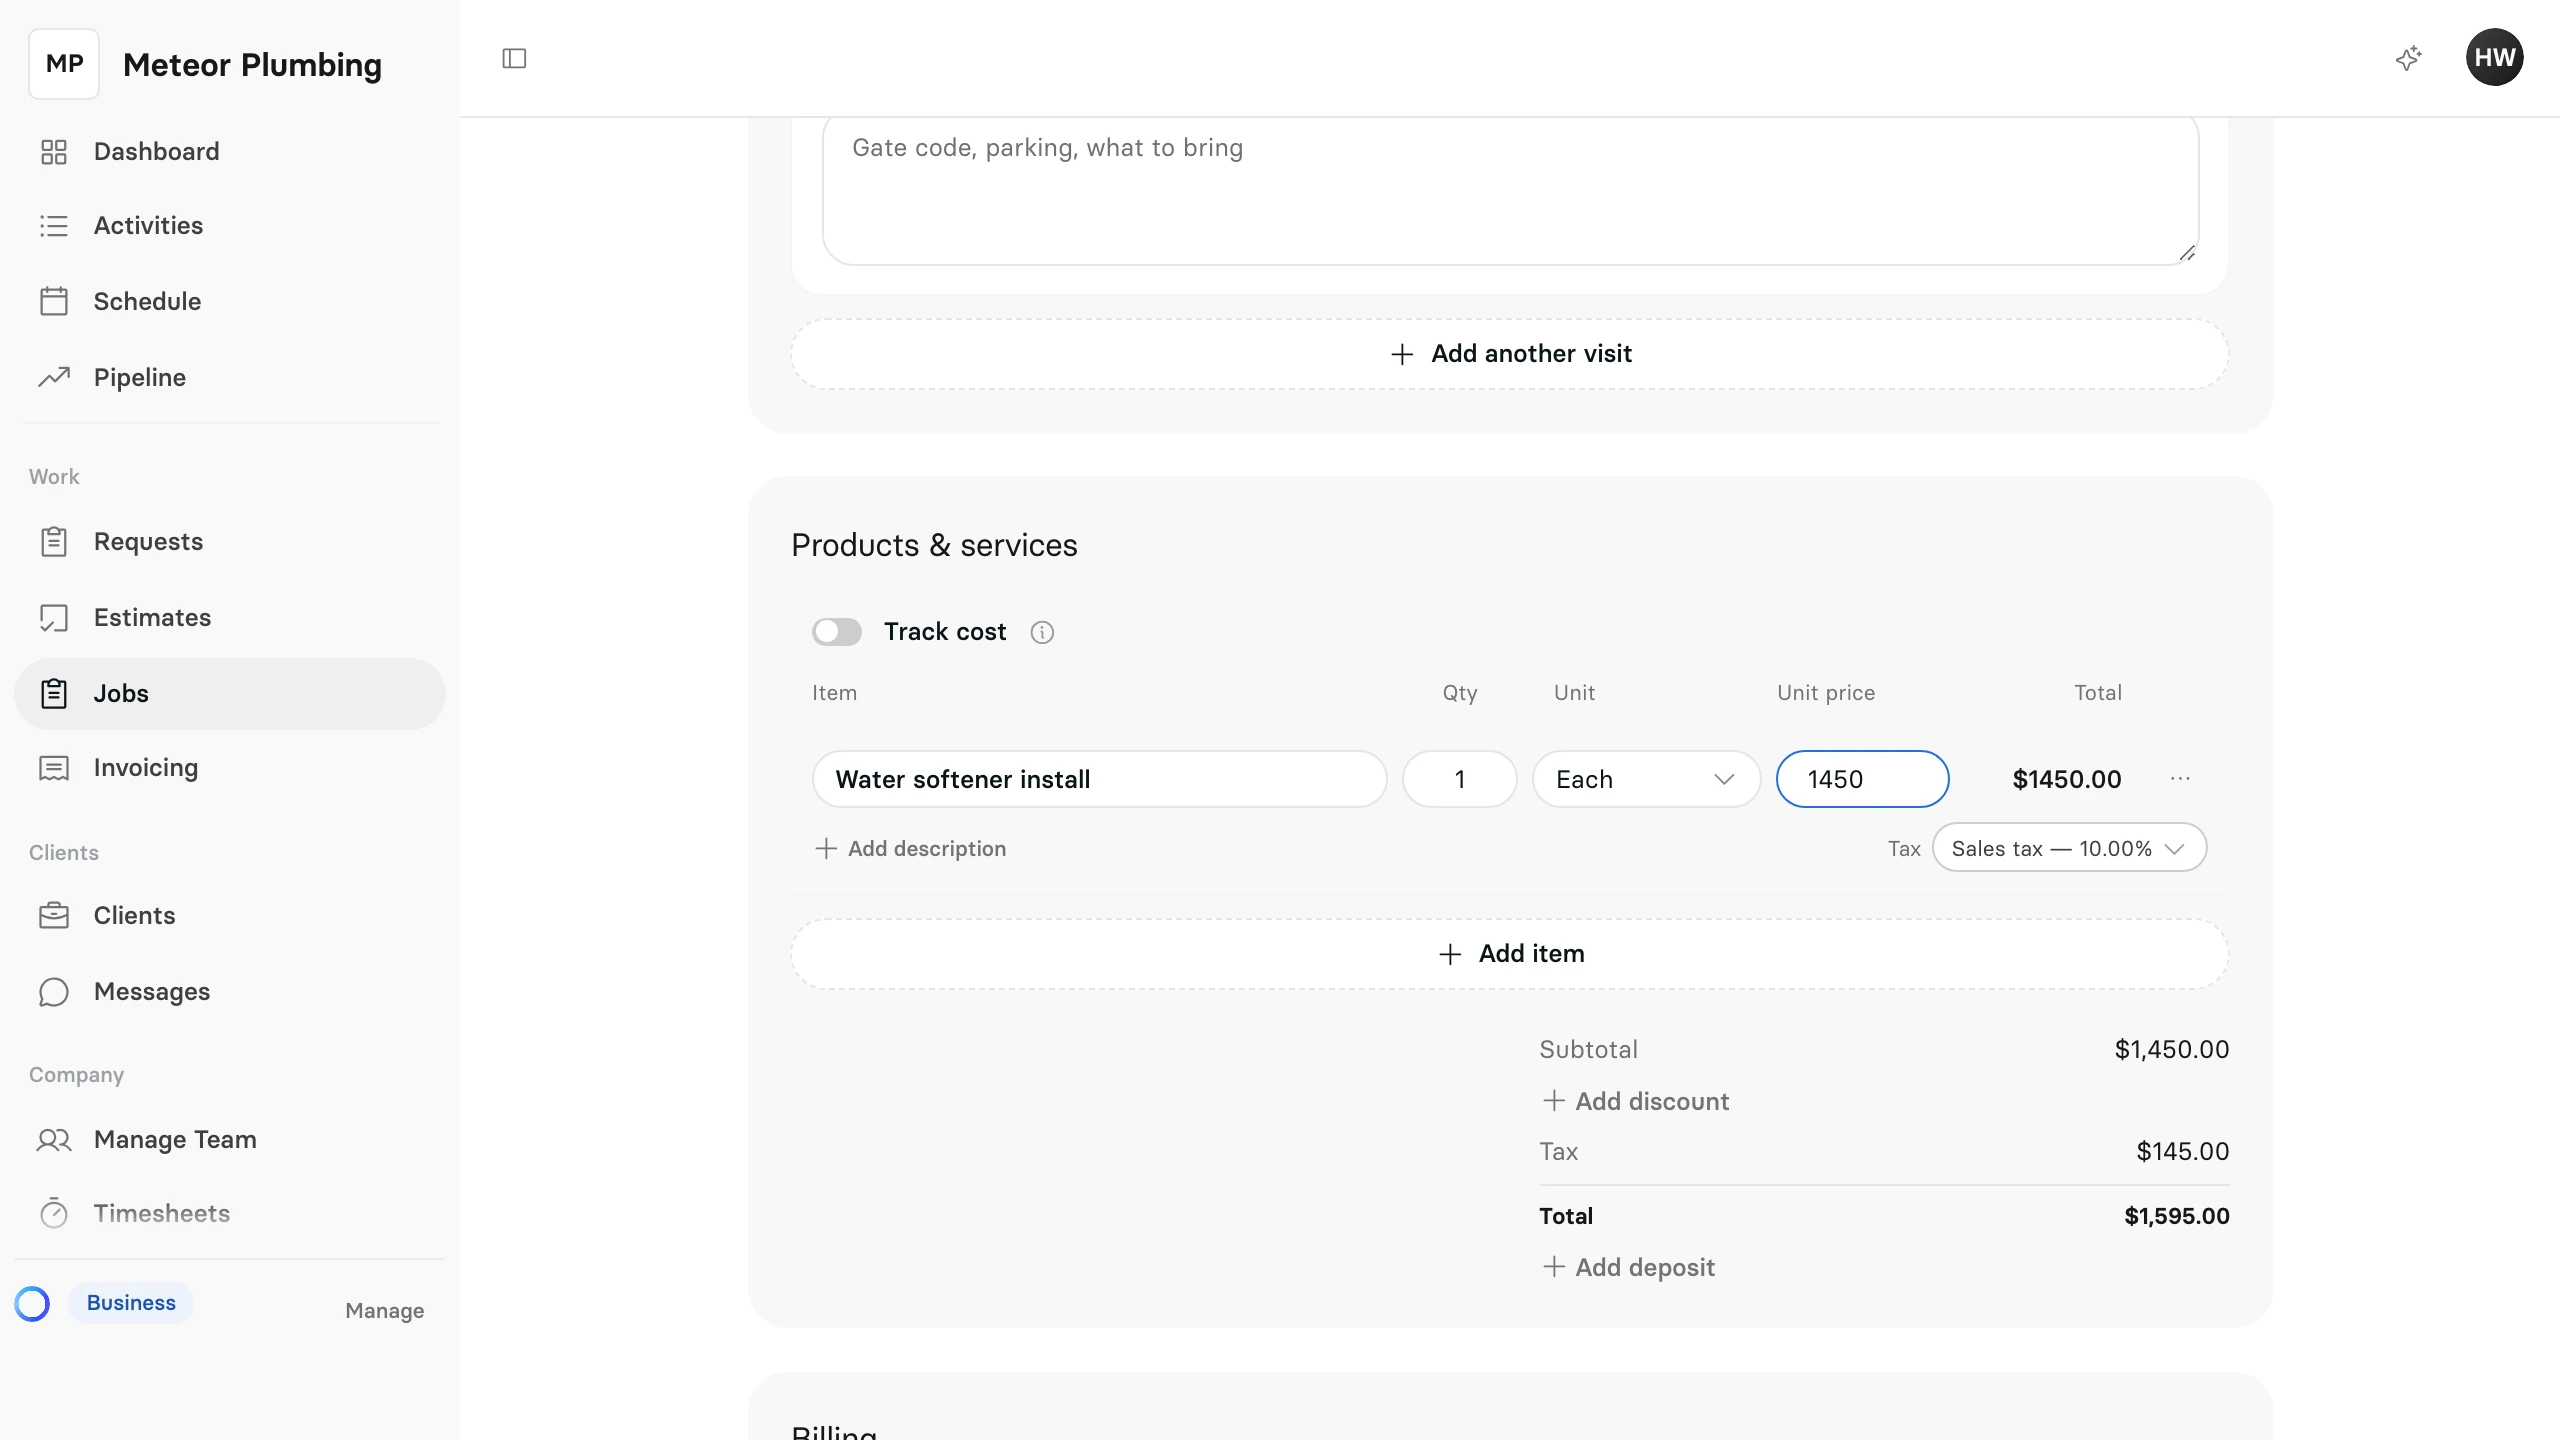Enable the Track cost switch
2560x1440 pixels.
pos(837,632)
